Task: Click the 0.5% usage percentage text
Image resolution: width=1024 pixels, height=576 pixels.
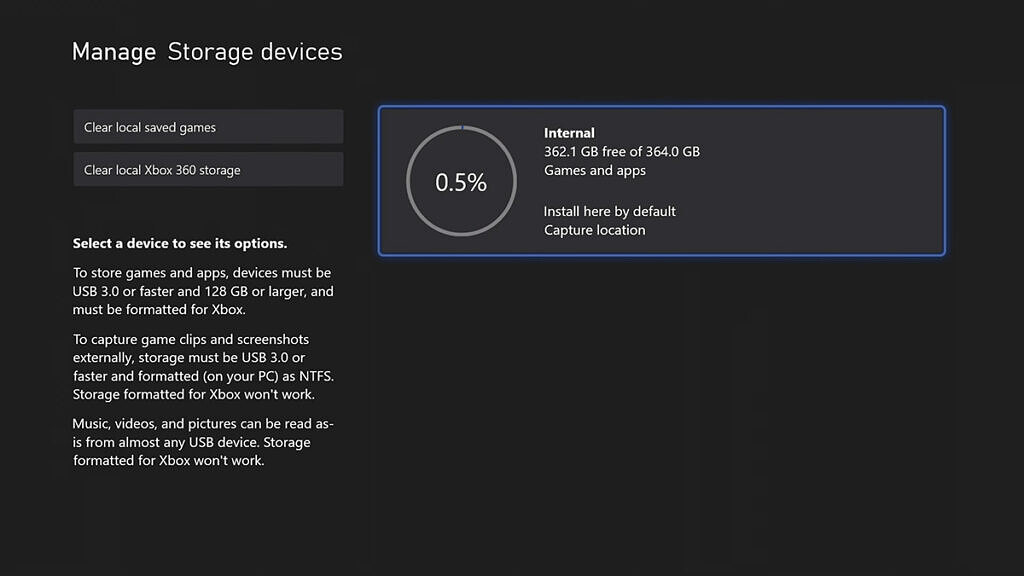Action: (461, 182)
